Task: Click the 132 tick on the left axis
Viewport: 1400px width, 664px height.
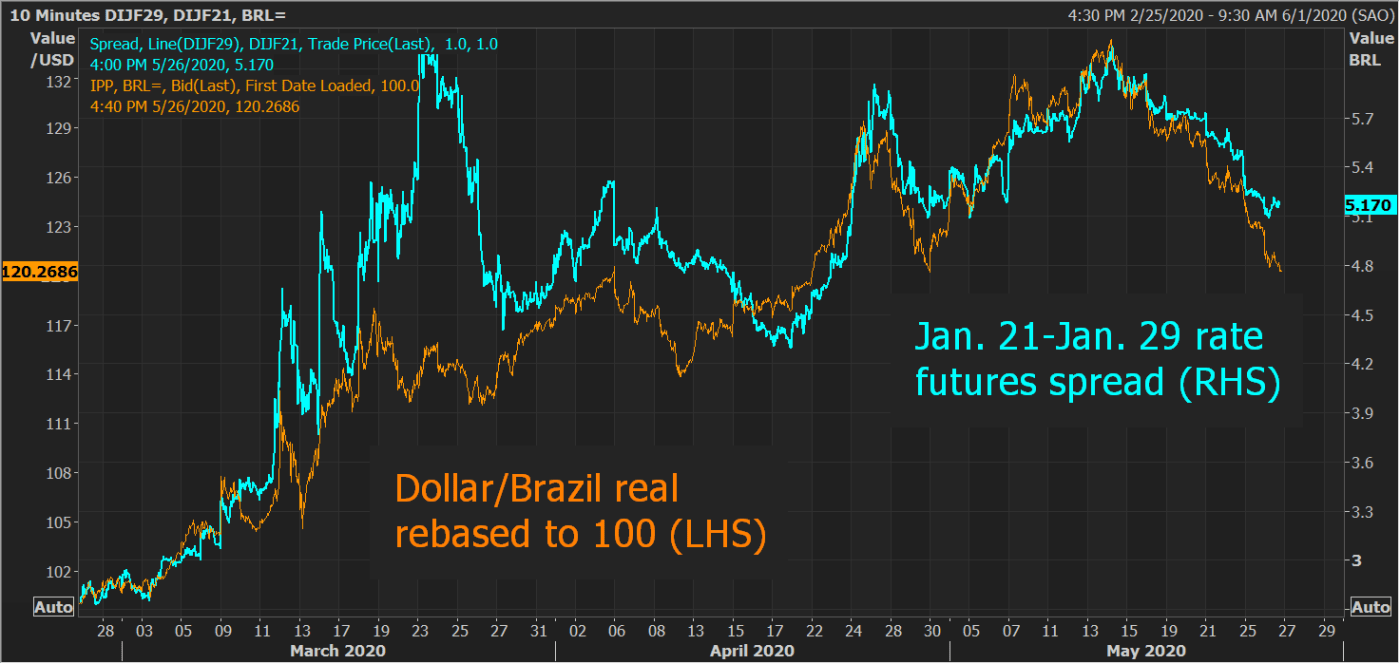Action: 60,81
